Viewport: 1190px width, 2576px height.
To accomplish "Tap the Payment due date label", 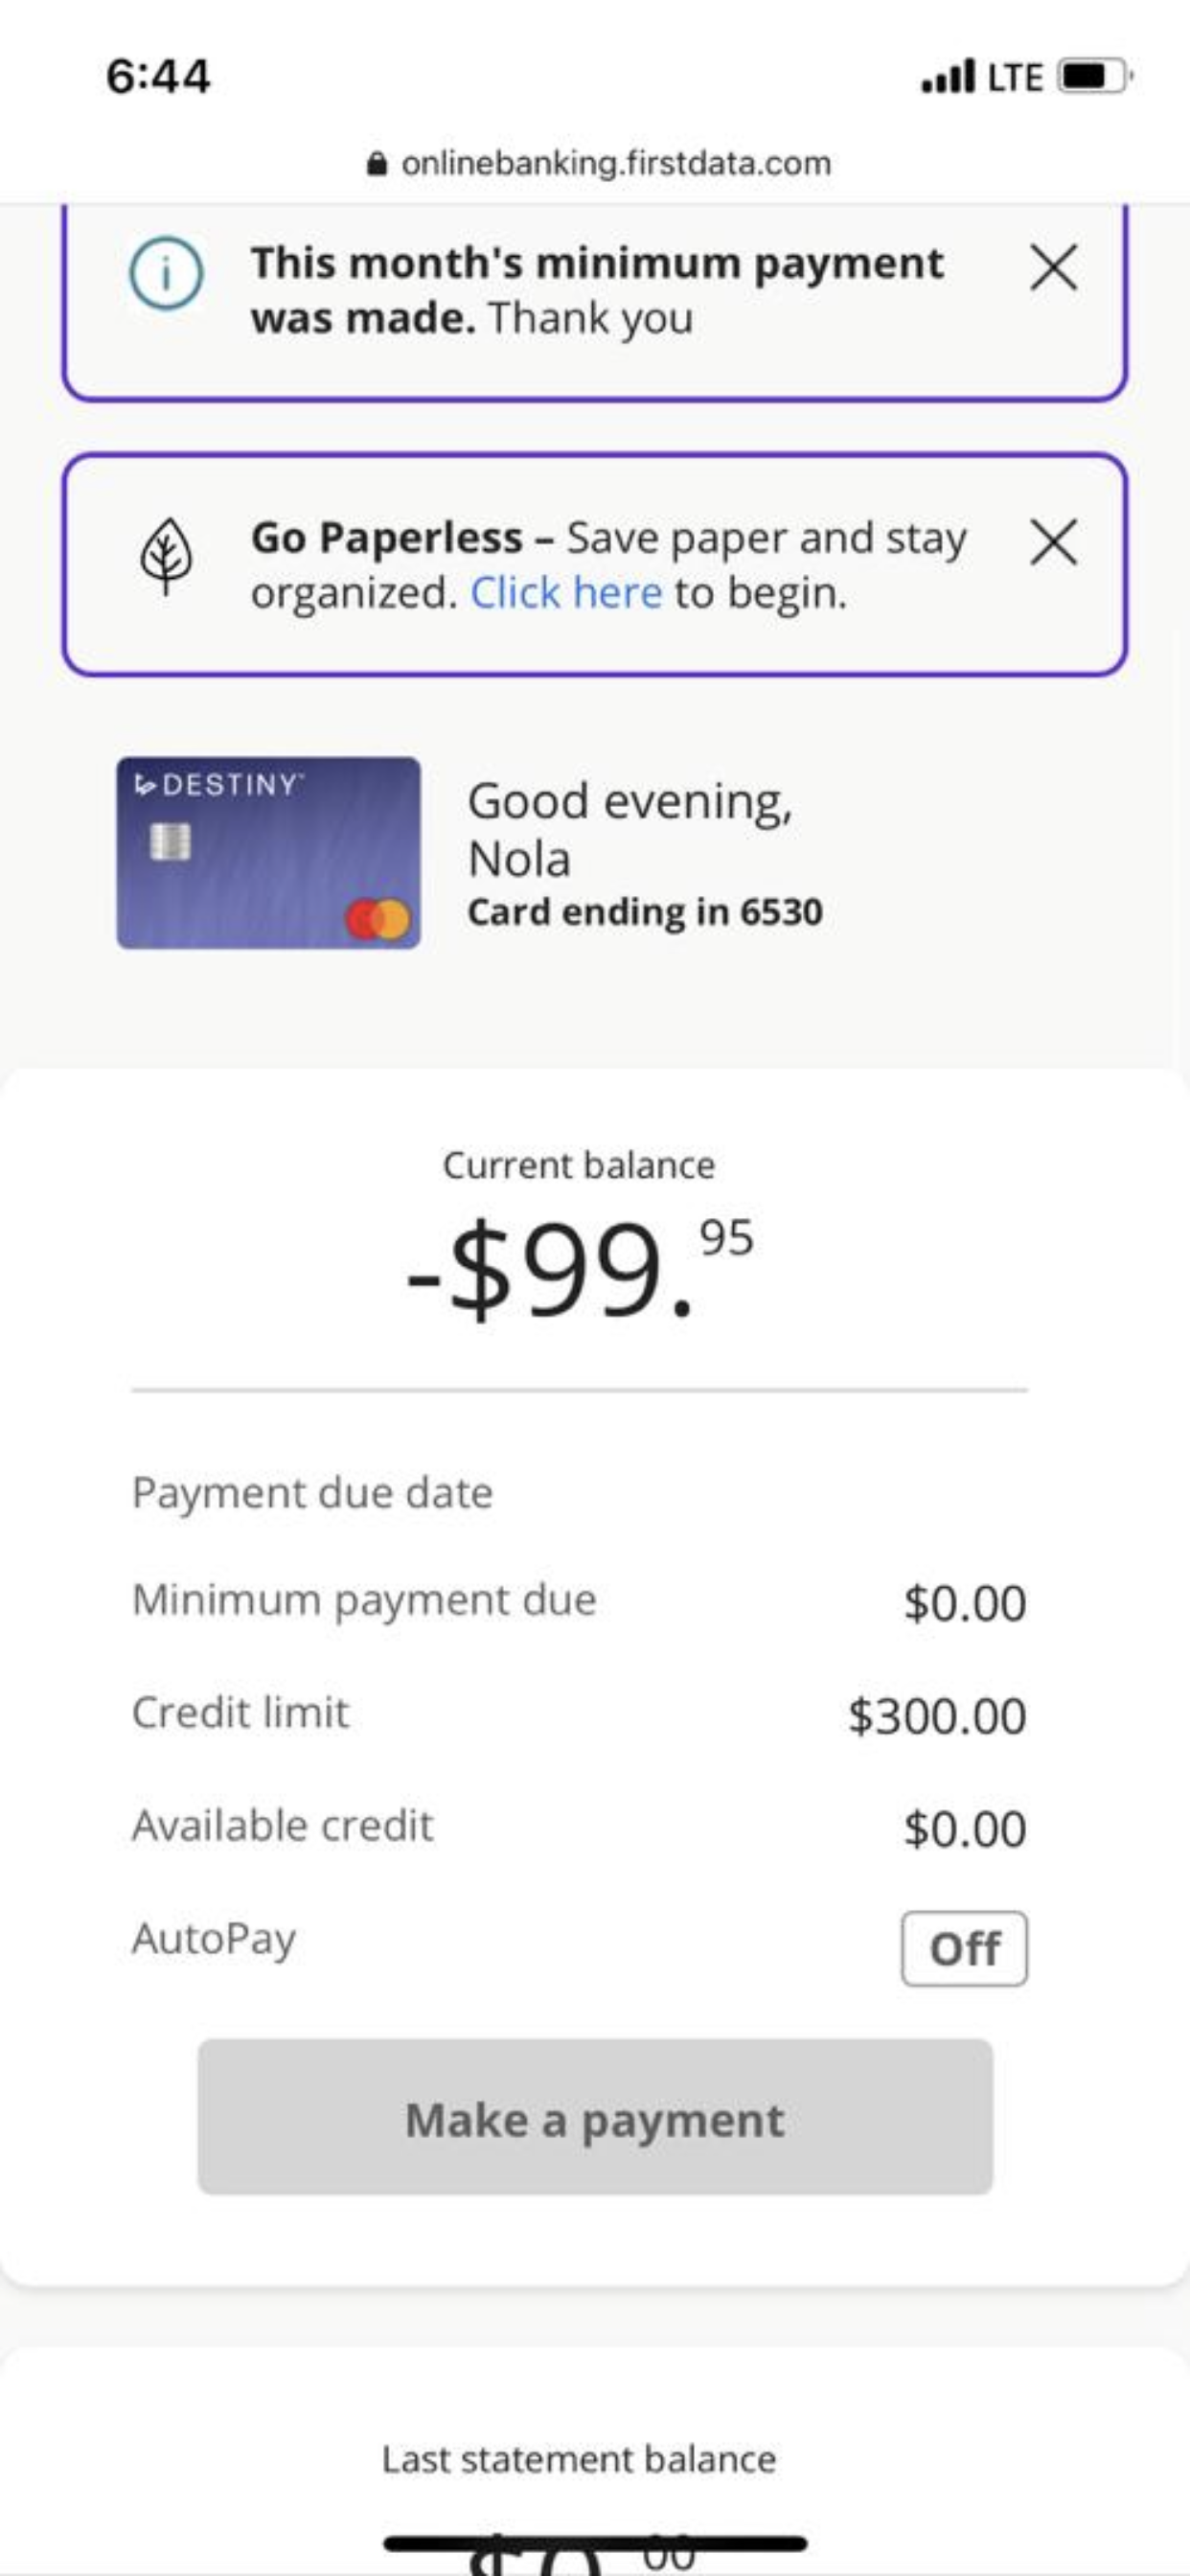I will (312, 1493).
